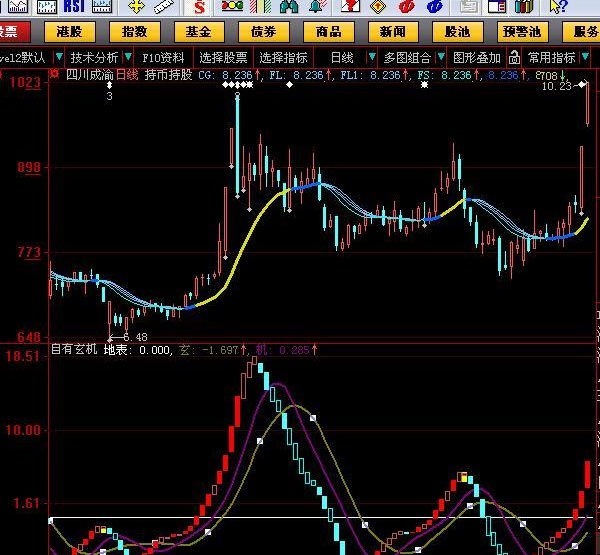This screenshot has height=555, width=600.
Task: Click the RSI indicator toolbar icon
Action: (74, 7)
